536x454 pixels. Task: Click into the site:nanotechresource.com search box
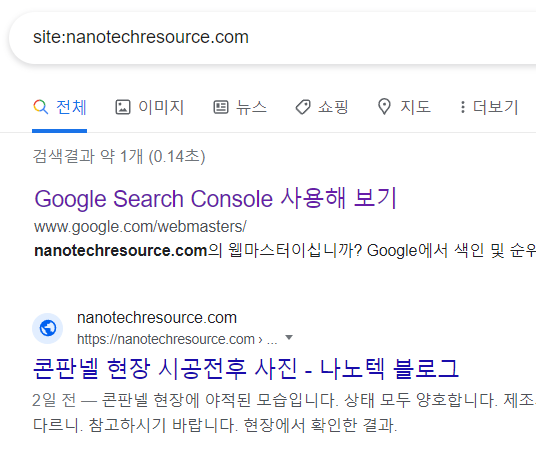point(273,38)
